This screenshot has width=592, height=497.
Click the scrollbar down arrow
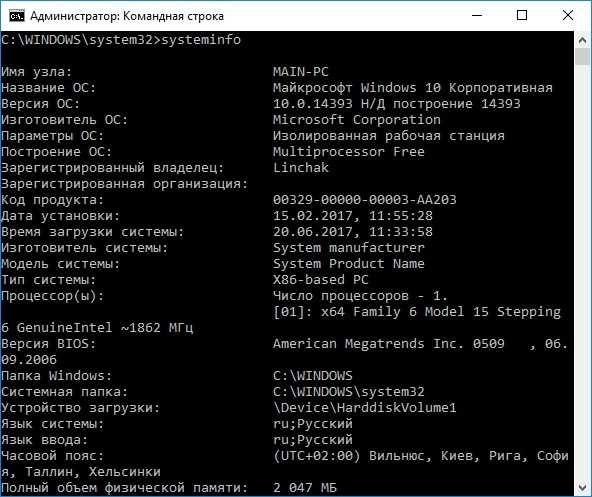click(583, 487)
